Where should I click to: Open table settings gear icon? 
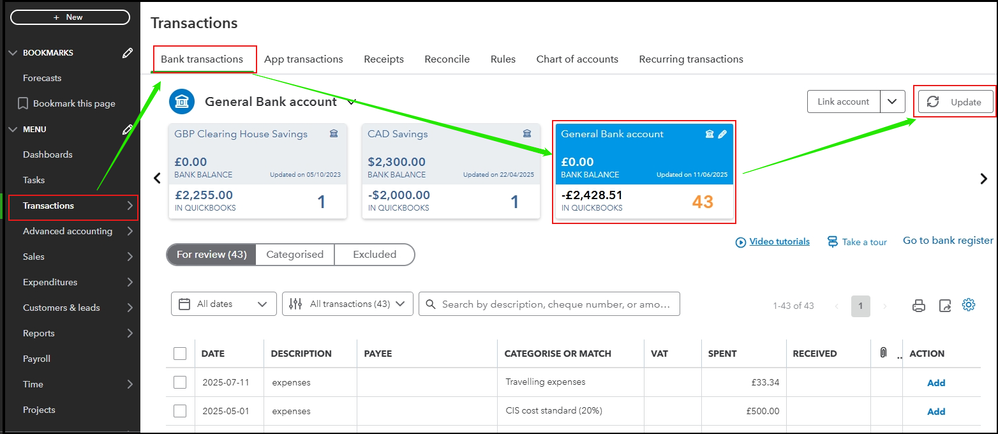click(968, 305)
